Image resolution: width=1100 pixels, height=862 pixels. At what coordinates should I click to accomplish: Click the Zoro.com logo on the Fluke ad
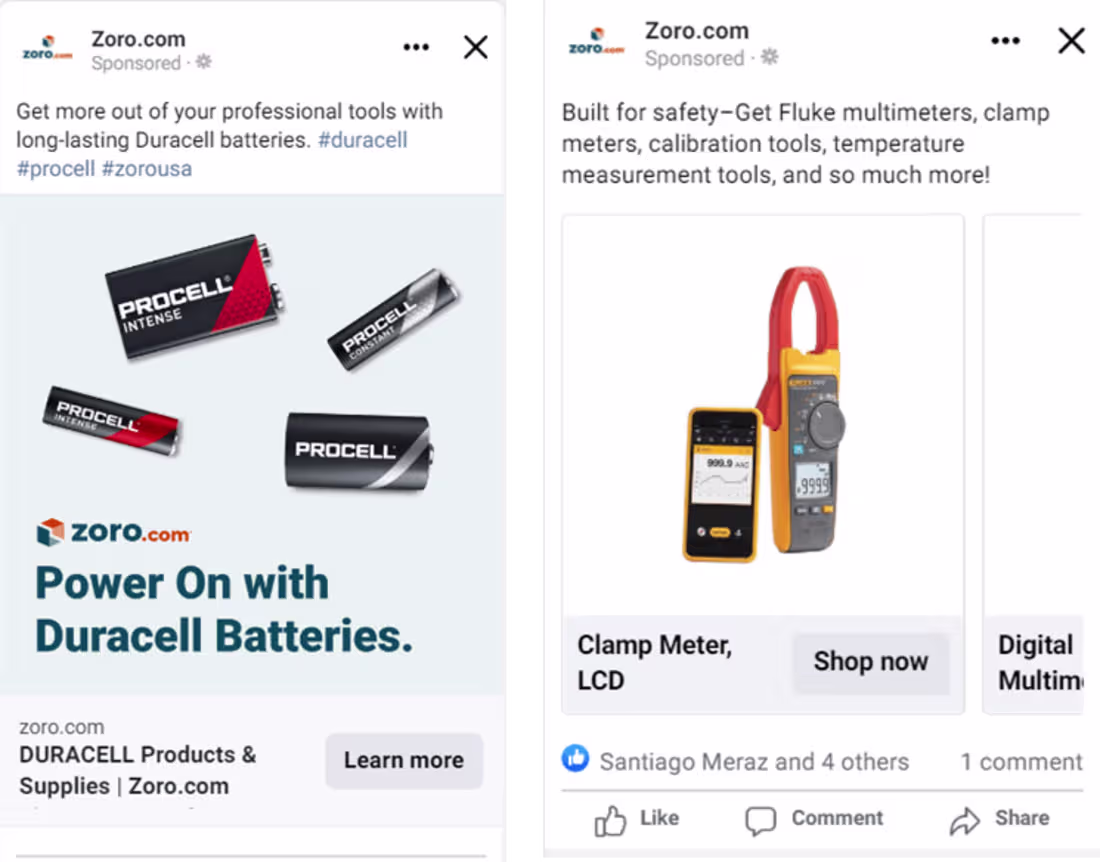tap(596, 42)
